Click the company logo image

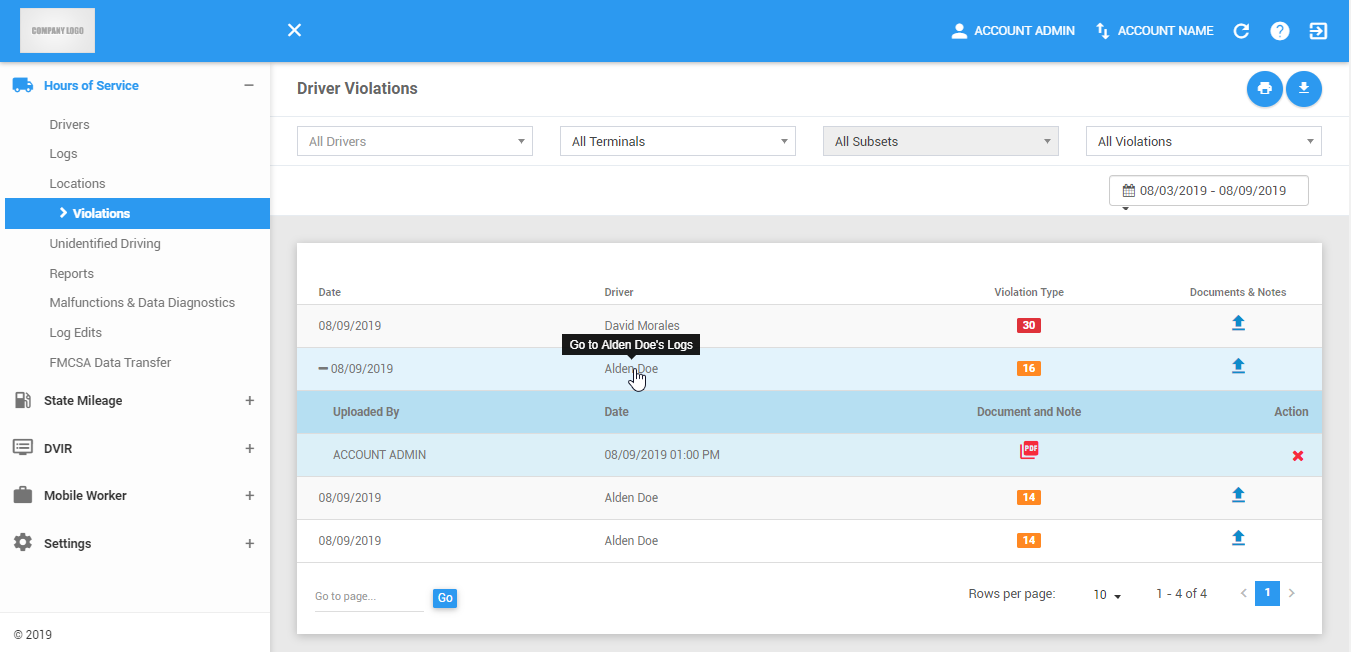point(57,31)
